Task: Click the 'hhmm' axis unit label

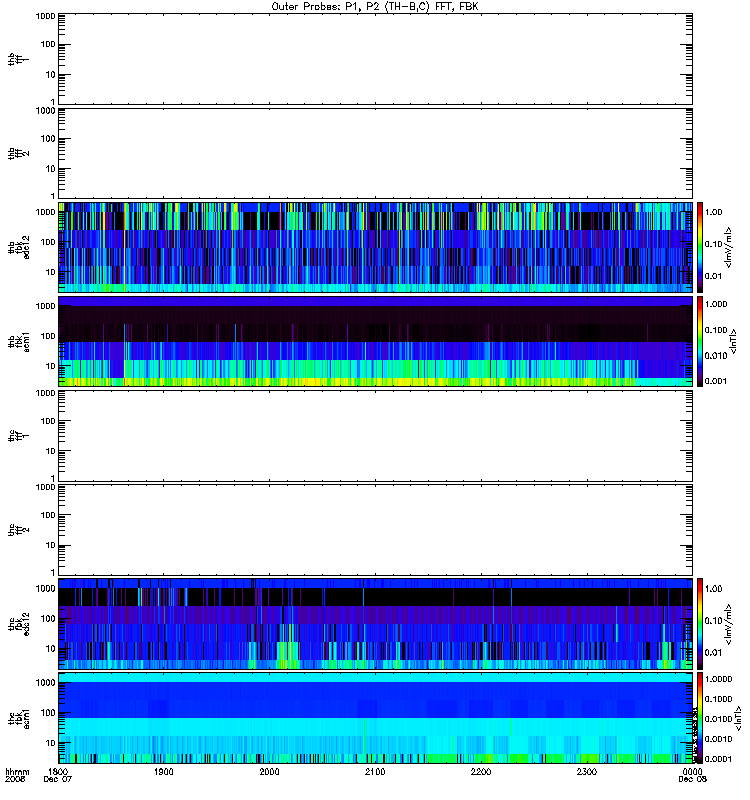Action: [17, 772]
